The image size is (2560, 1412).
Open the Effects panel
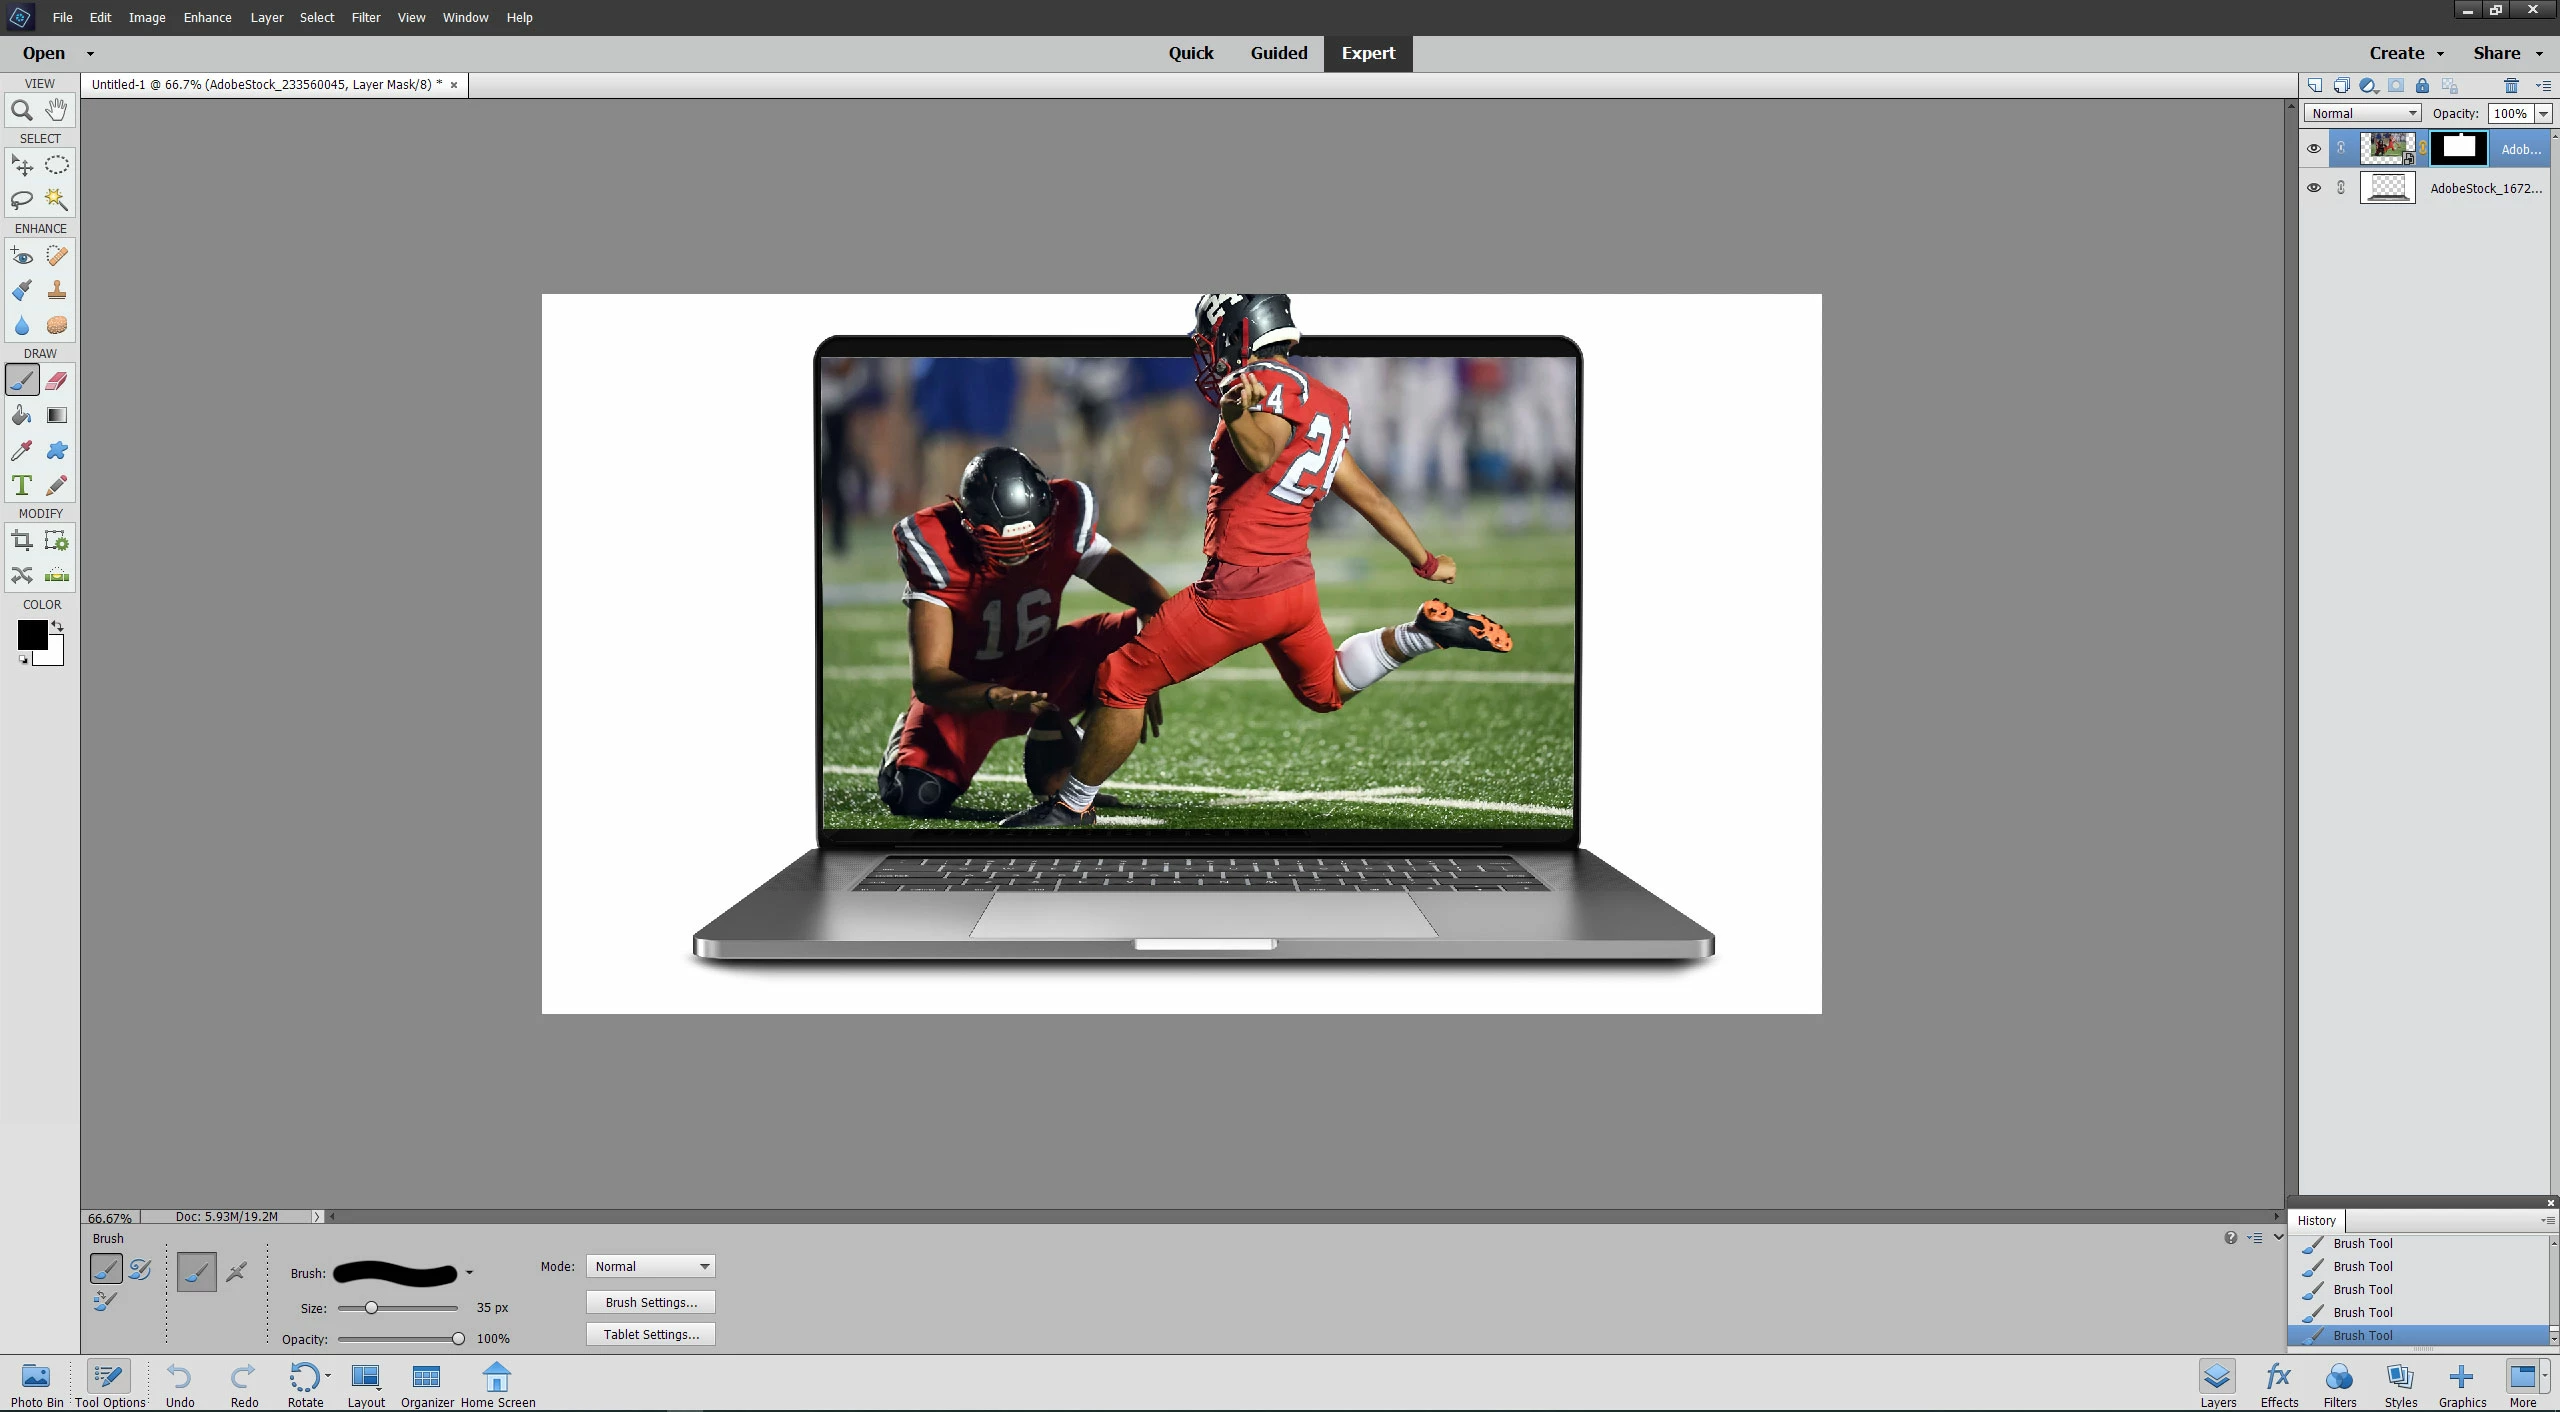coord(2279,1384)
